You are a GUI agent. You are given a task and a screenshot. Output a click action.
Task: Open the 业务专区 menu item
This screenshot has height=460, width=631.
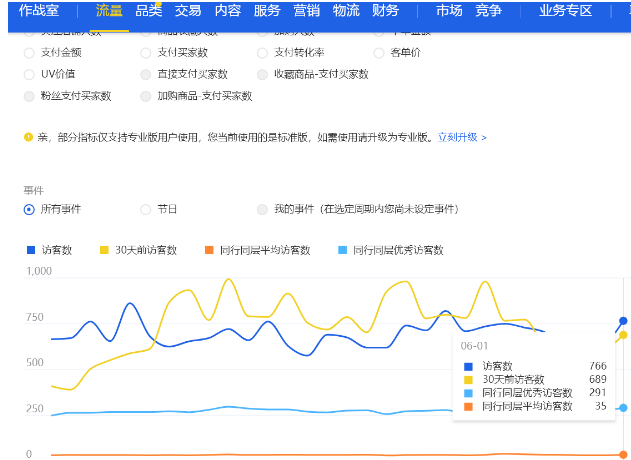tap(565, 10)
